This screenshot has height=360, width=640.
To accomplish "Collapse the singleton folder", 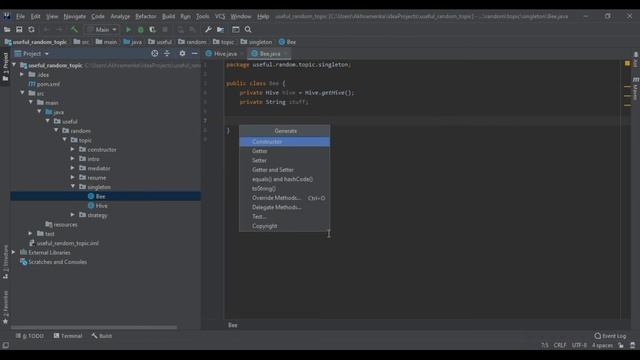I will click(x=73, y=187).
